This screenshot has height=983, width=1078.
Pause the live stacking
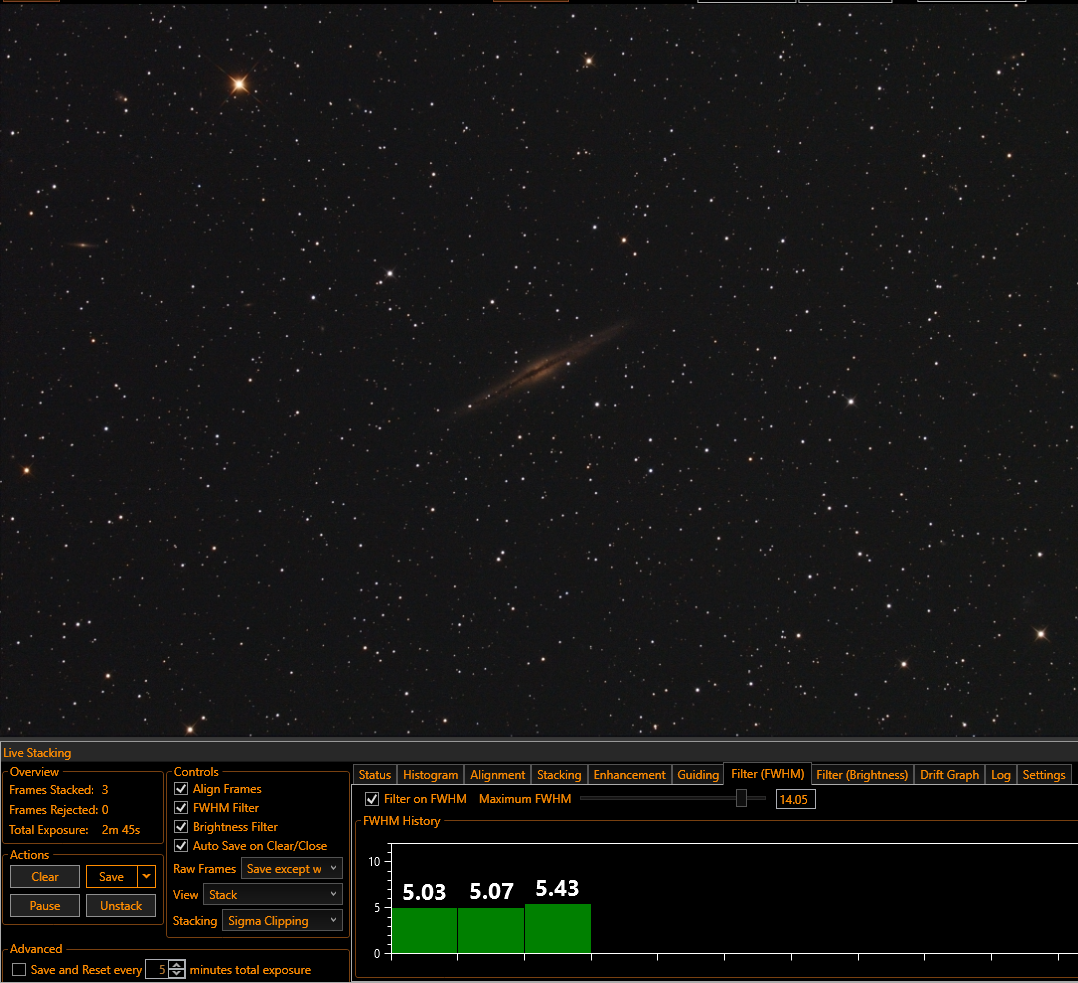[45, 905]
